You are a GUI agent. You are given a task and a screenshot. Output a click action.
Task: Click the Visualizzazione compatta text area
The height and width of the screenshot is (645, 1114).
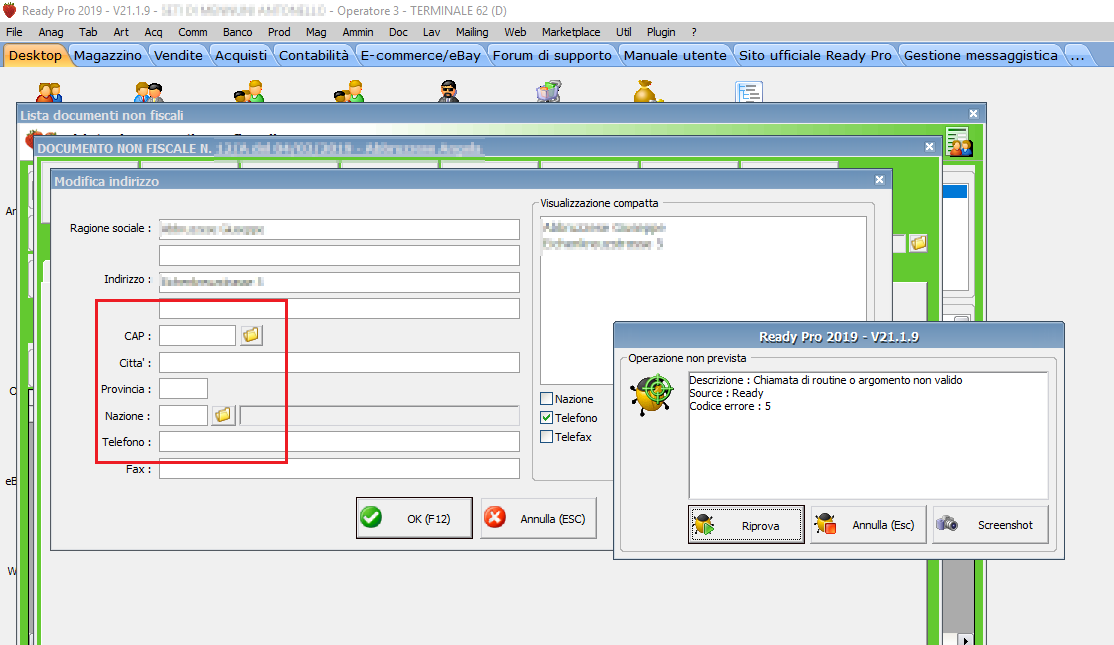click(703, 300)
